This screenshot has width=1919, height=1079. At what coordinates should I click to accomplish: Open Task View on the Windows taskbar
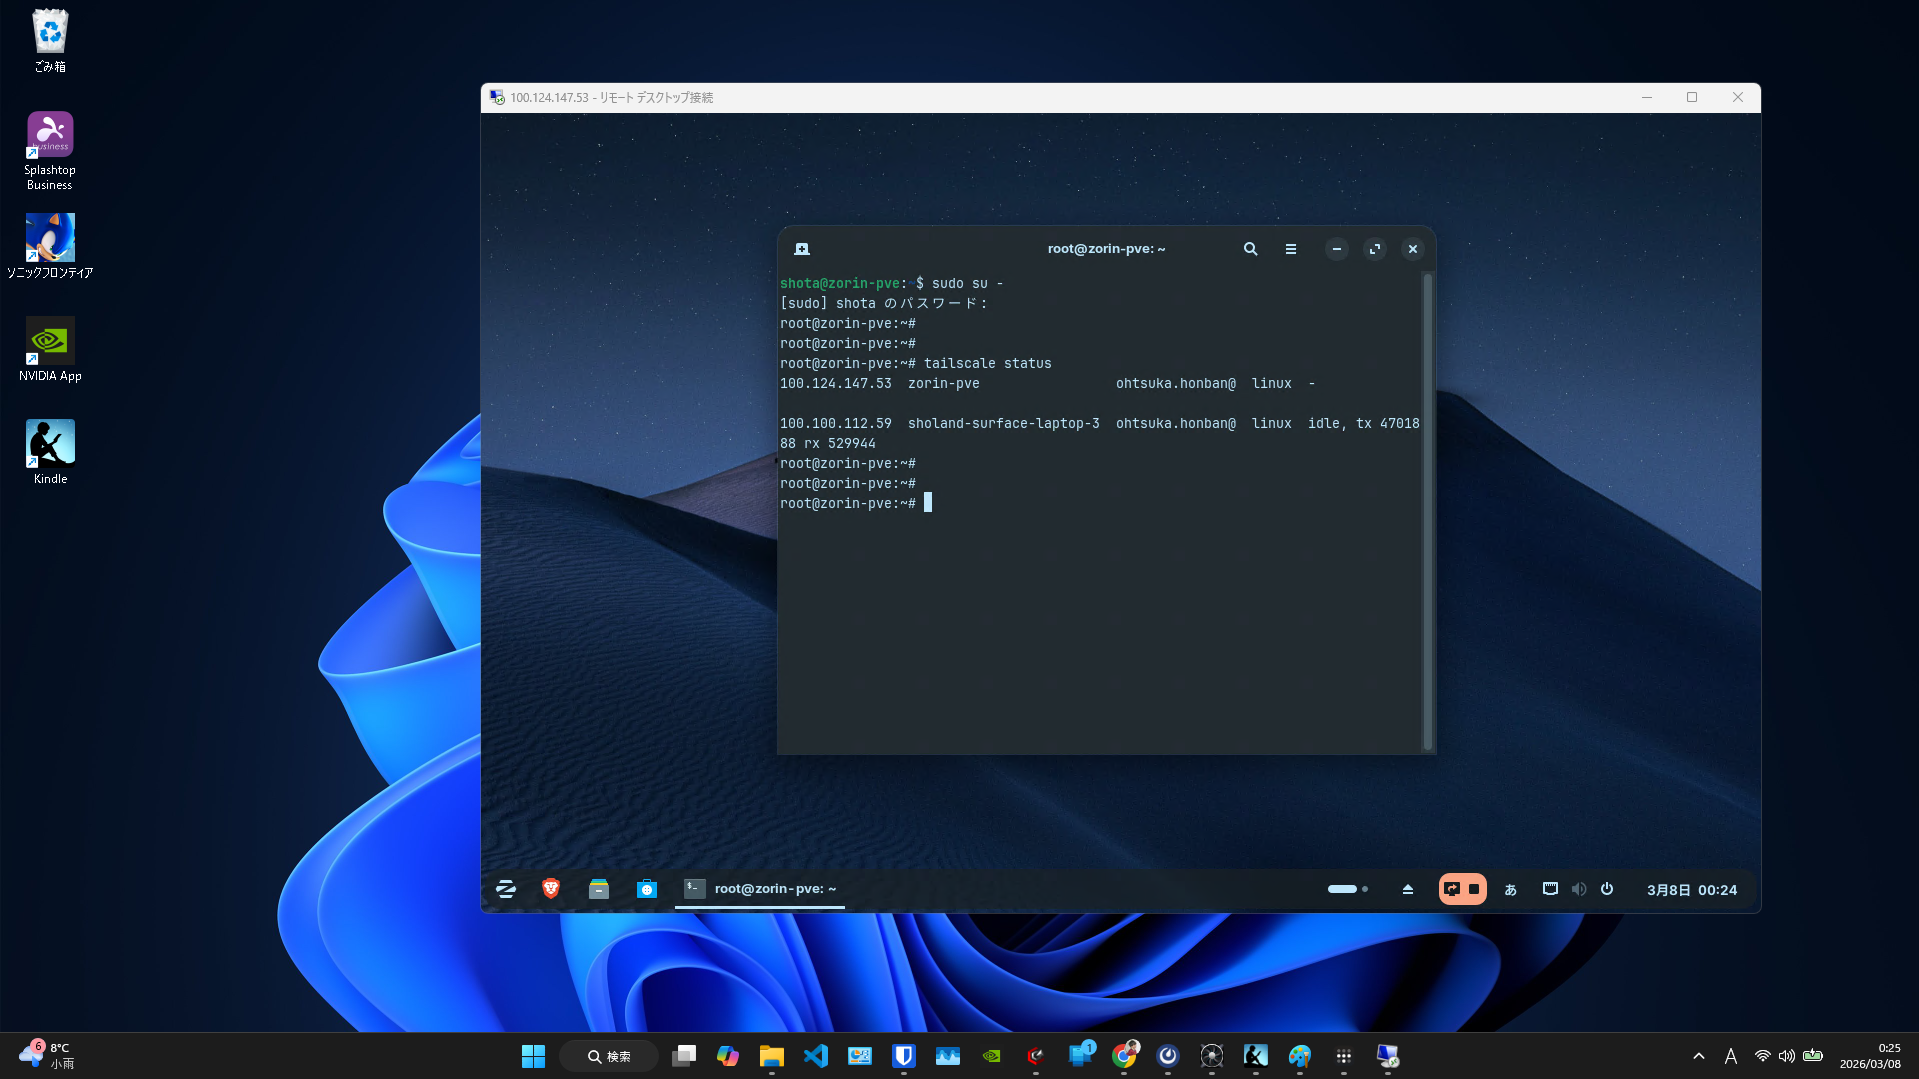click(684, 1056)
